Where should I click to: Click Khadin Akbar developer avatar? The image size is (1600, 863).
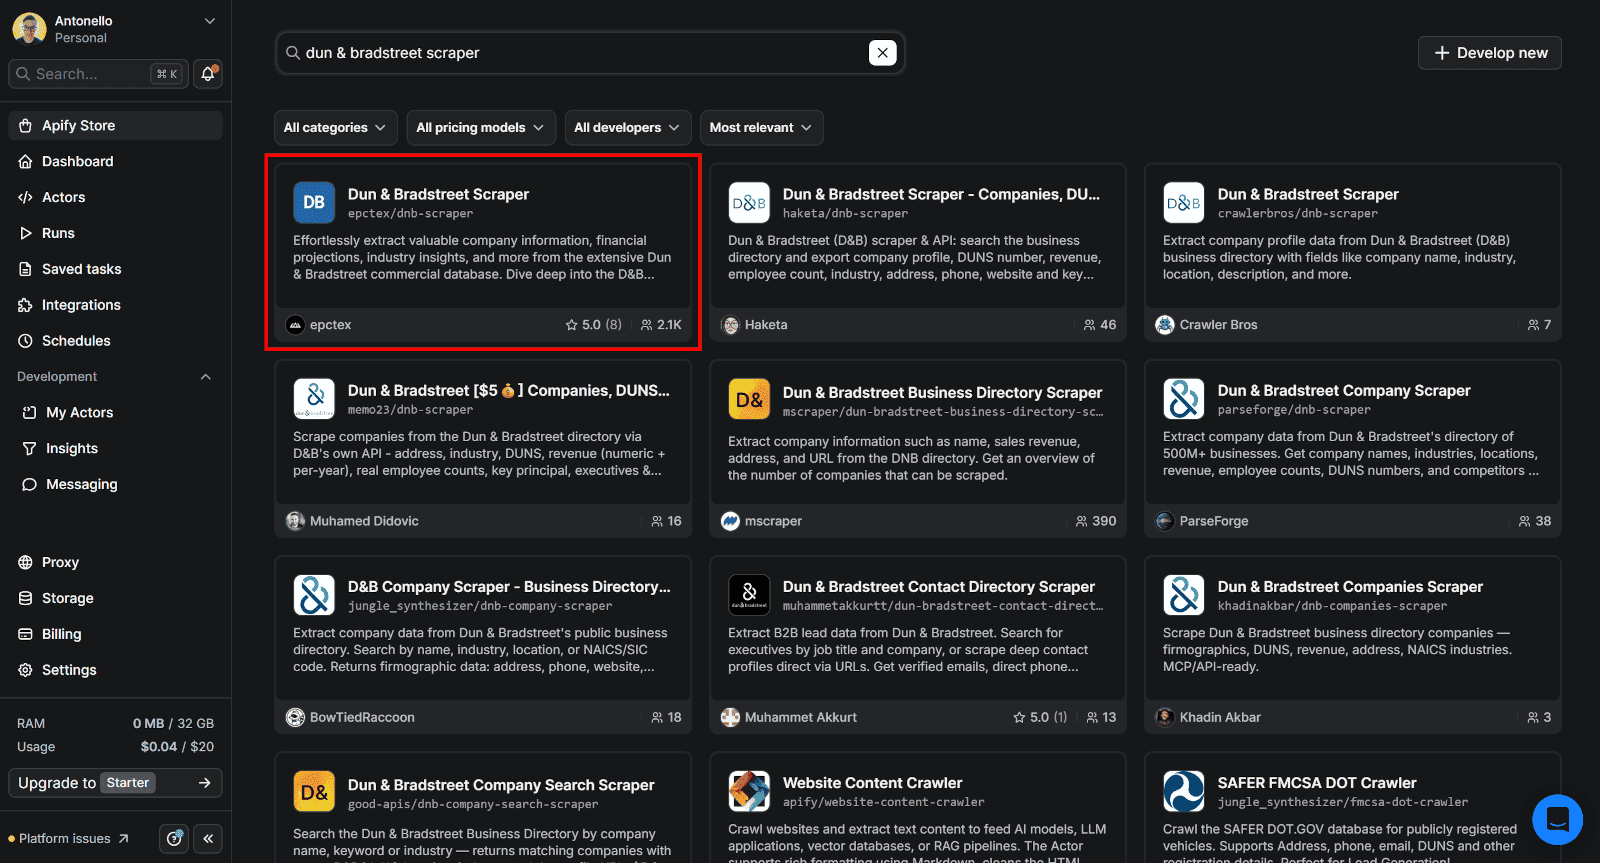1165,717
